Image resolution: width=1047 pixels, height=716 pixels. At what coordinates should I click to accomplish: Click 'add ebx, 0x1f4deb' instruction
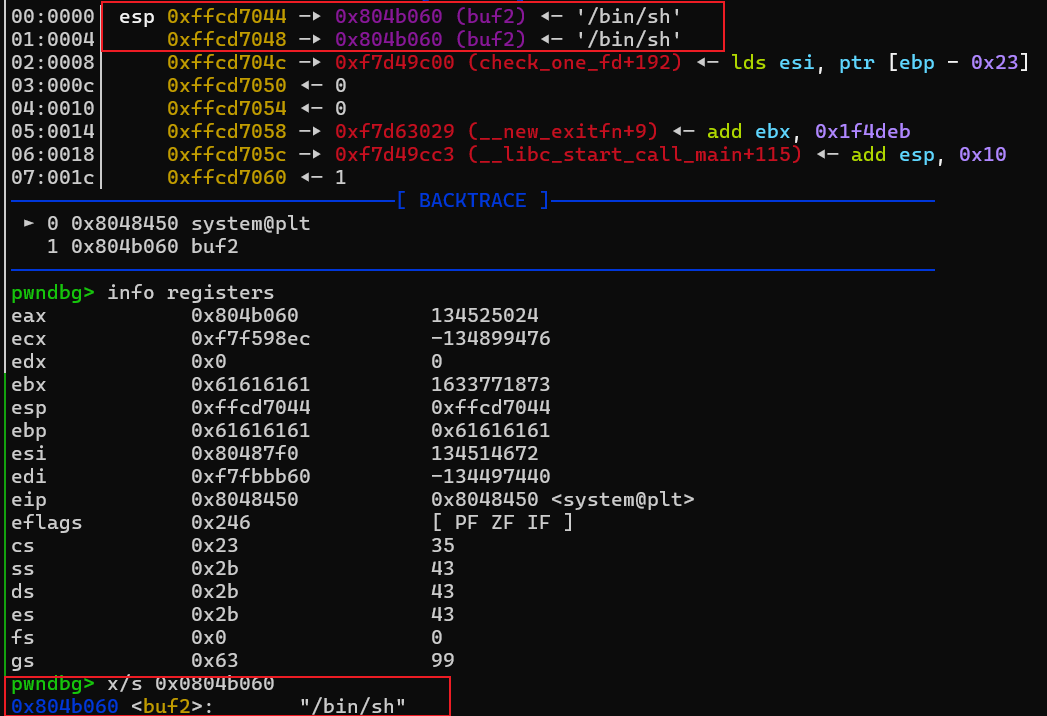tap(809, 131)
